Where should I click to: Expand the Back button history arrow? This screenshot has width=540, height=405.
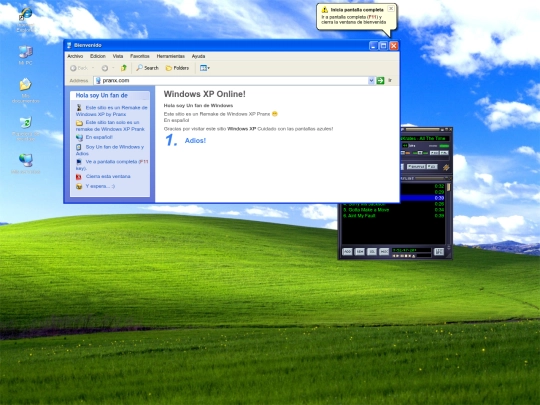[x=93, y=68]
